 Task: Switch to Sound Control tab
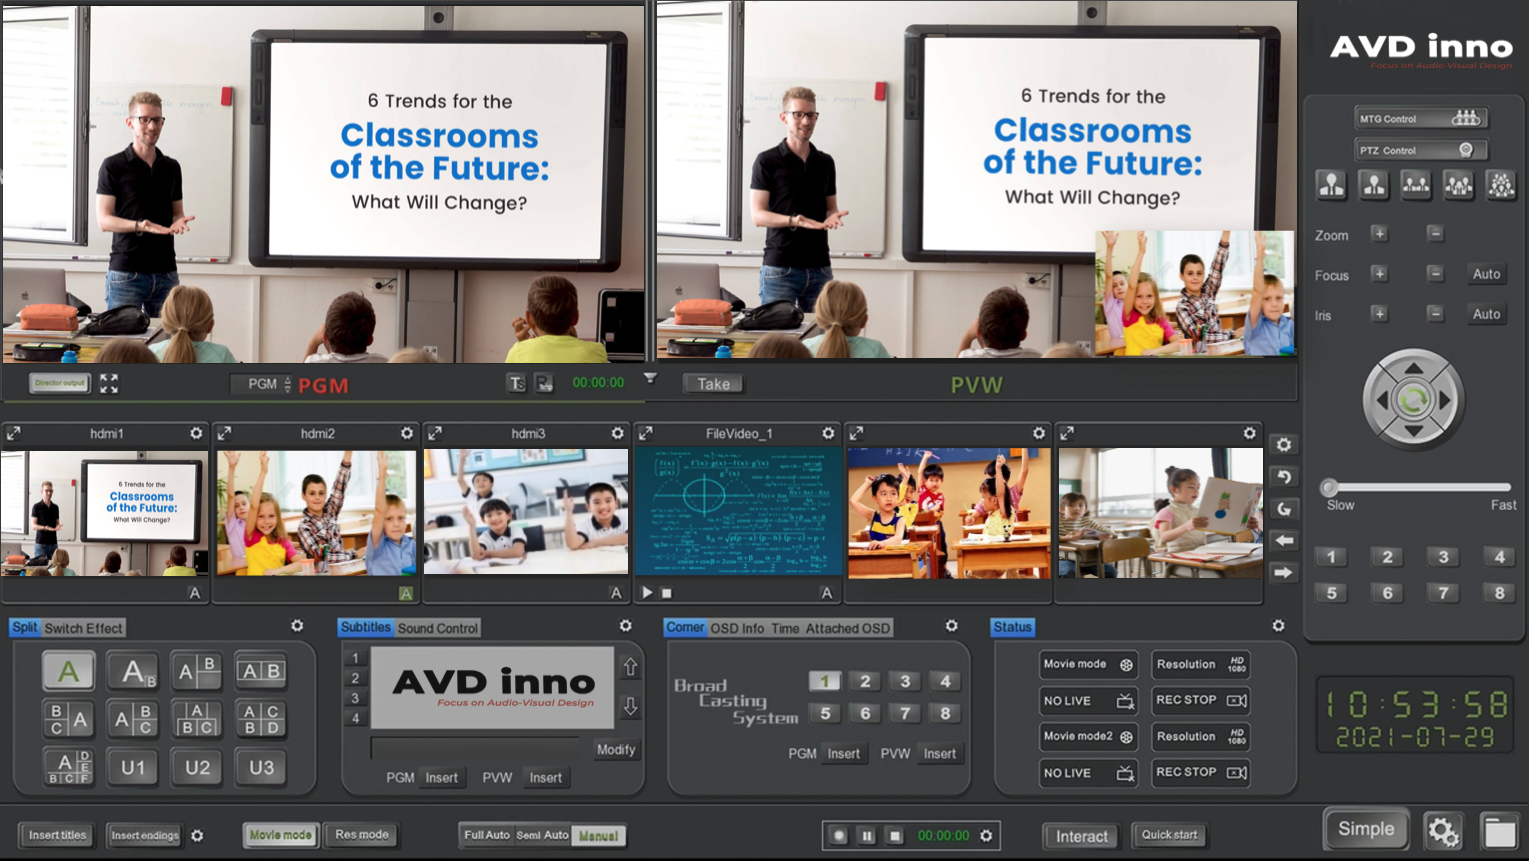pyautogui.click(x=438, y=628)
